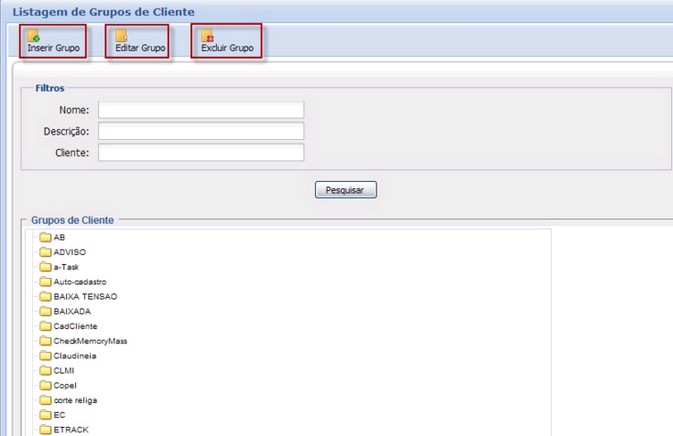This screenshot has width=673, height=436.
Task: Select the BAIXADA group in tree
Action: click(x=72, y=311)
